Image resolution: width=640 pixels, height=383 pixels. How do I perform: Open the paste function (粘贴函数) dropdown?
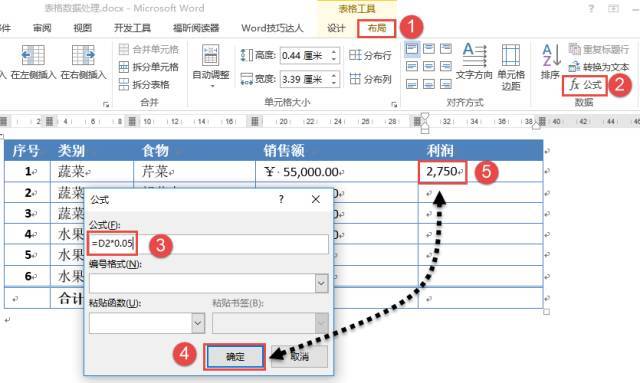[x=198, y=323]
